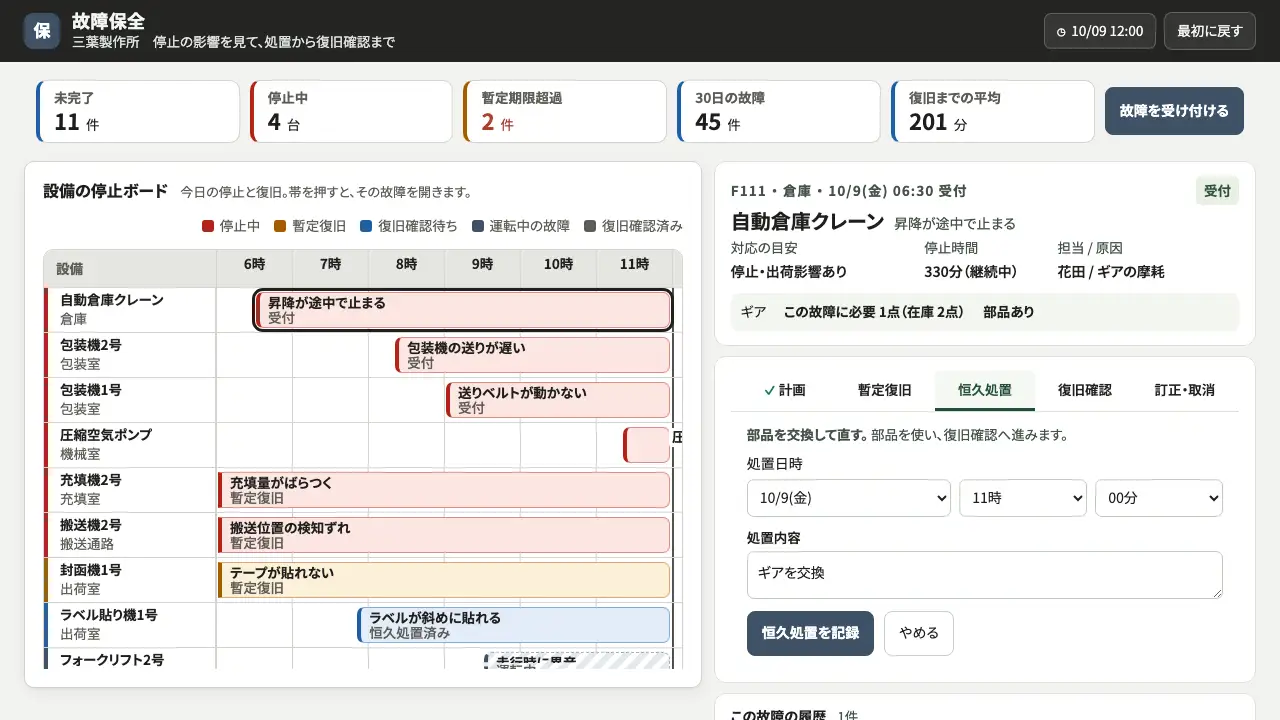Screen dimensions: 1280x720
Task: Click the green 受付 status badge
Action: point(1217,191)
